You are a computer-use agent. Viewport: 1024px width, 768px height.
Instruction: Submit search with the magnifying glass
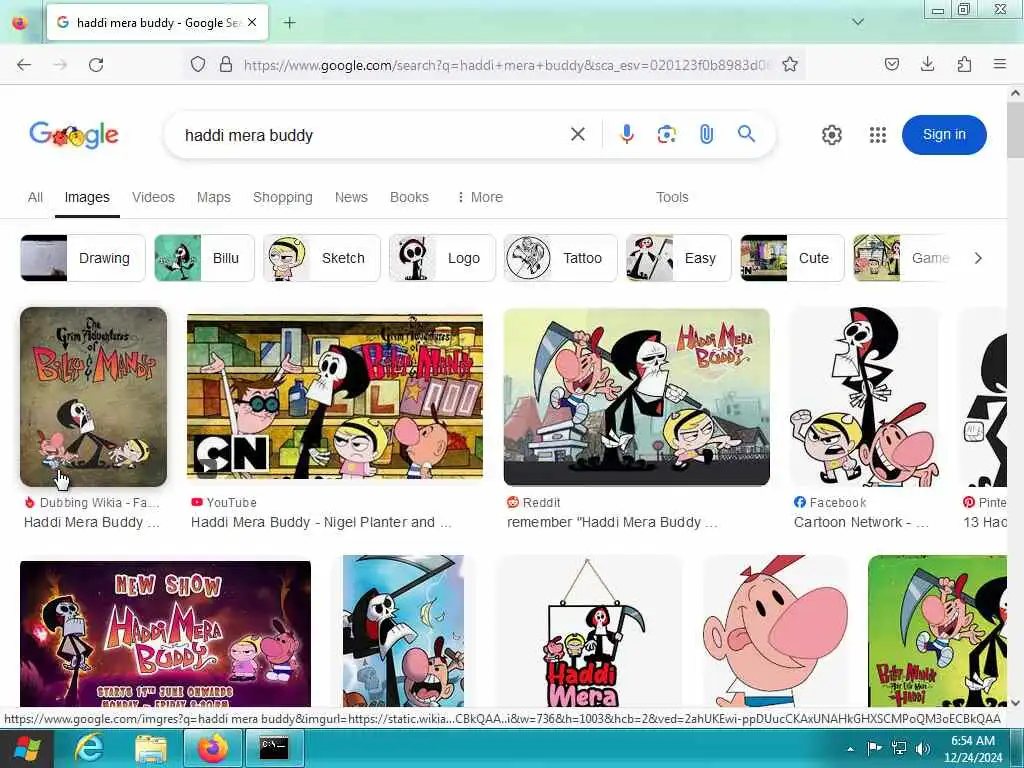coord(746,135)
